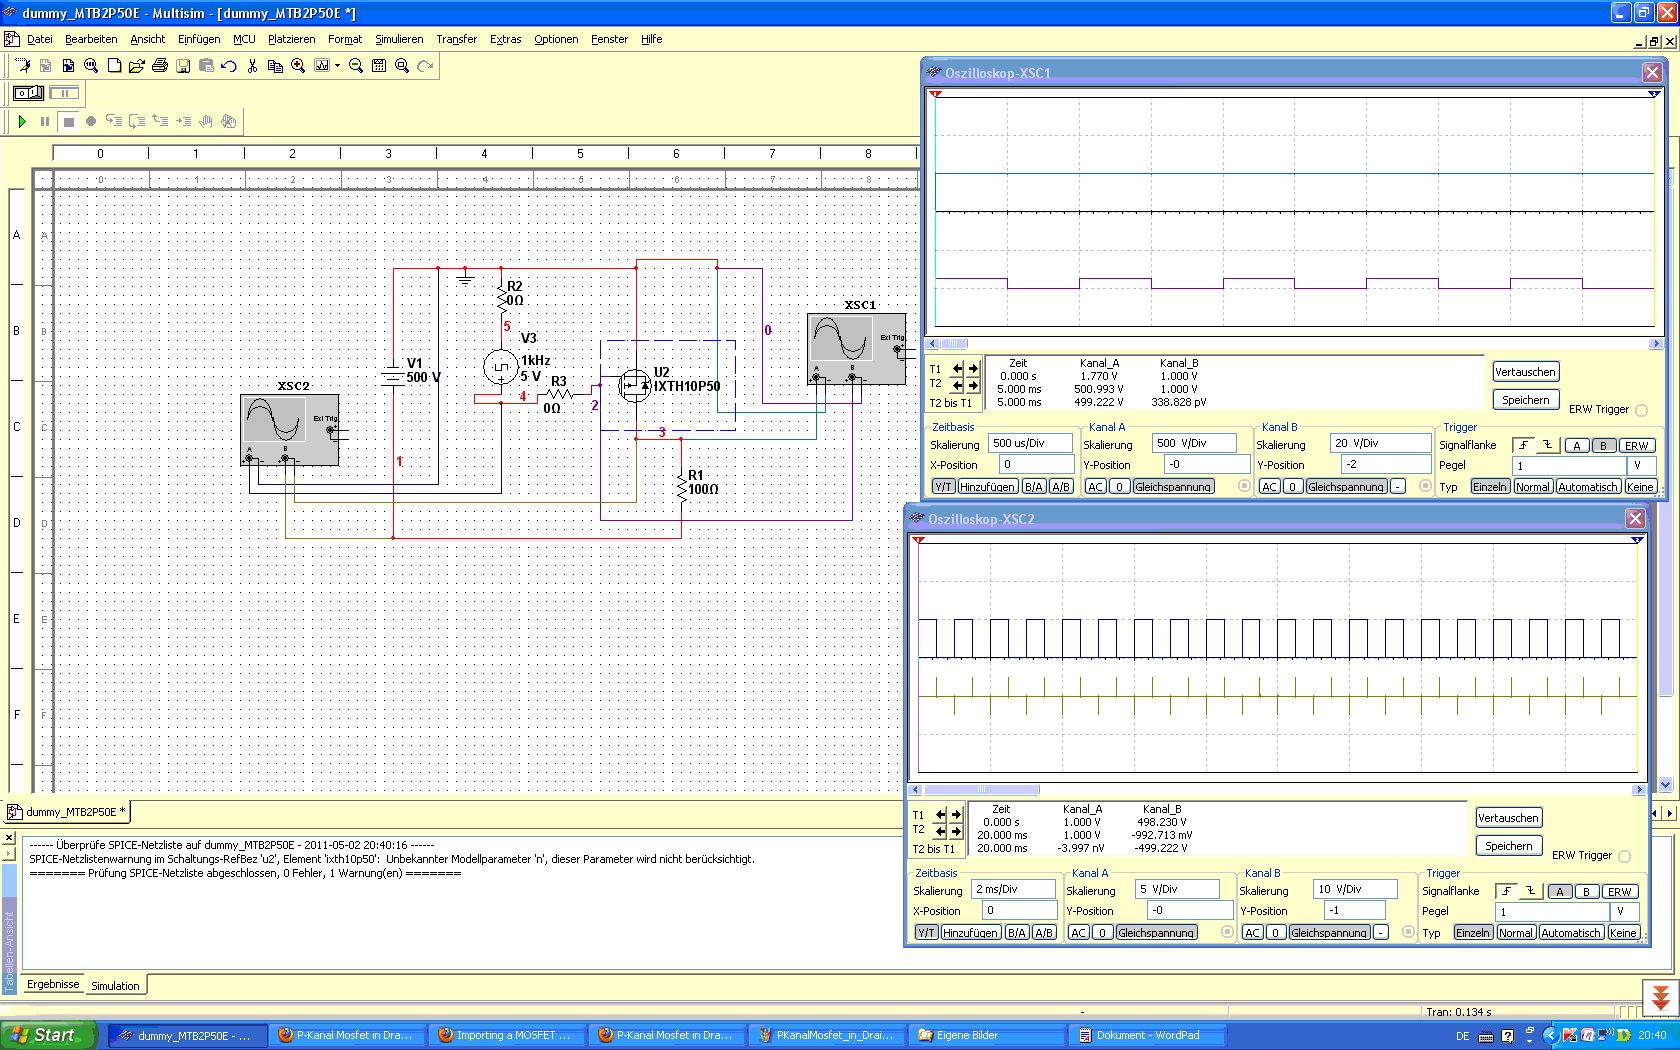This screenshot has width=1680, height=1050.
Task: Enable ERW Trigger radio in XSC1 oscilloscope
Action: (x=1641, y=410)
